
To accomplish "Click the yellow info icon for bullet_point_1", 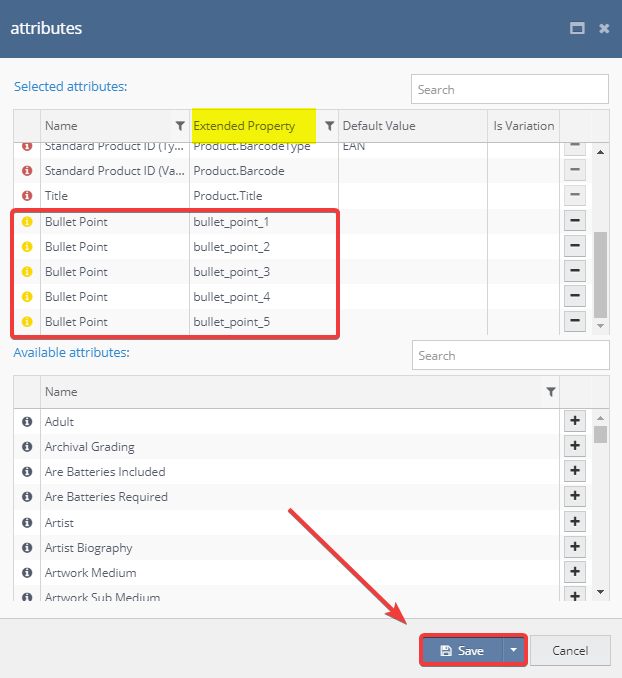I will (x=27, y=222).
